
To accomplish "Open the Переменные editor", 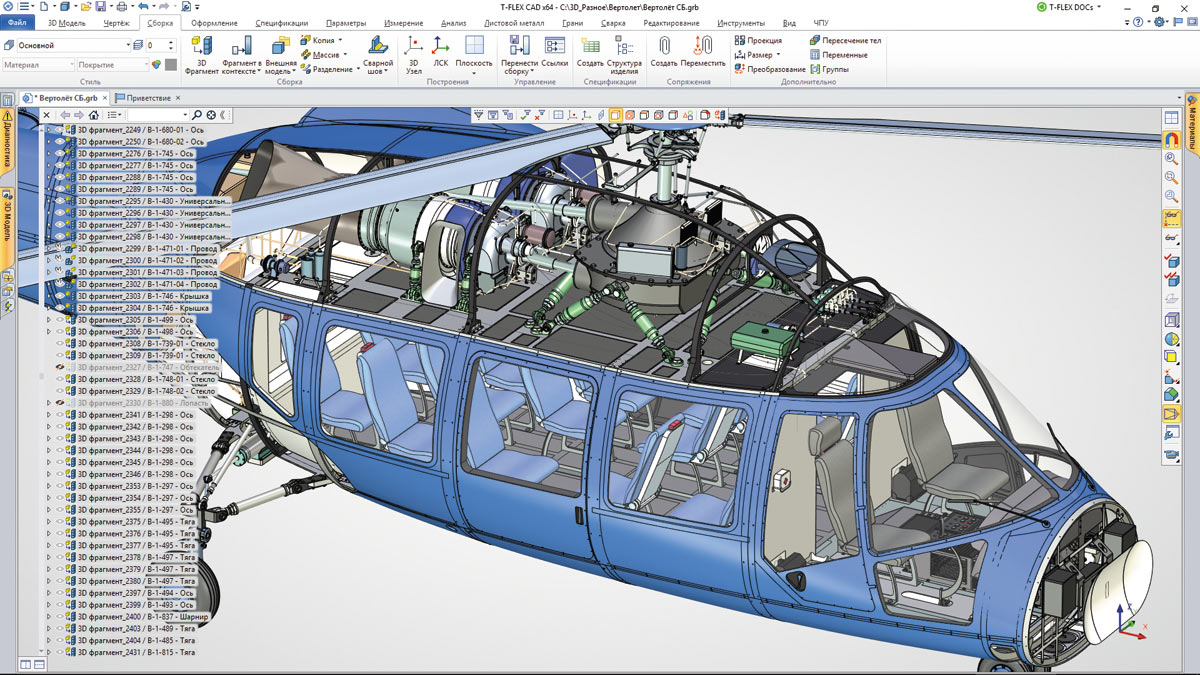I will (x=839, y=55).
